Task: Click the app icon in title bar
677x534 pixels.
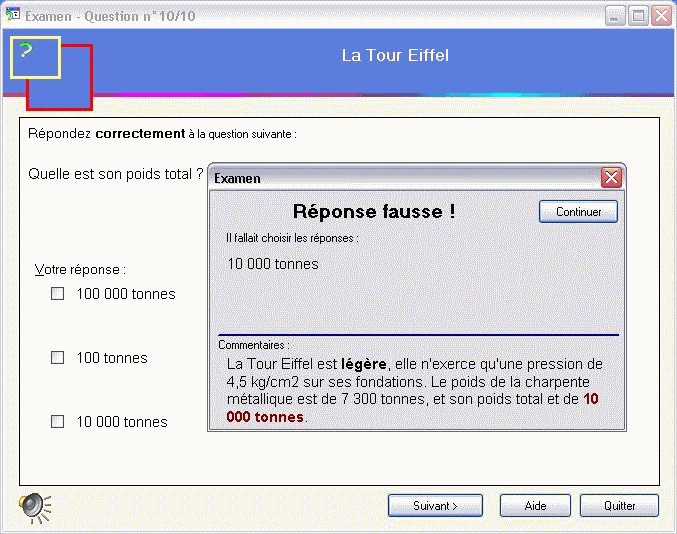Action: [13, 14]
